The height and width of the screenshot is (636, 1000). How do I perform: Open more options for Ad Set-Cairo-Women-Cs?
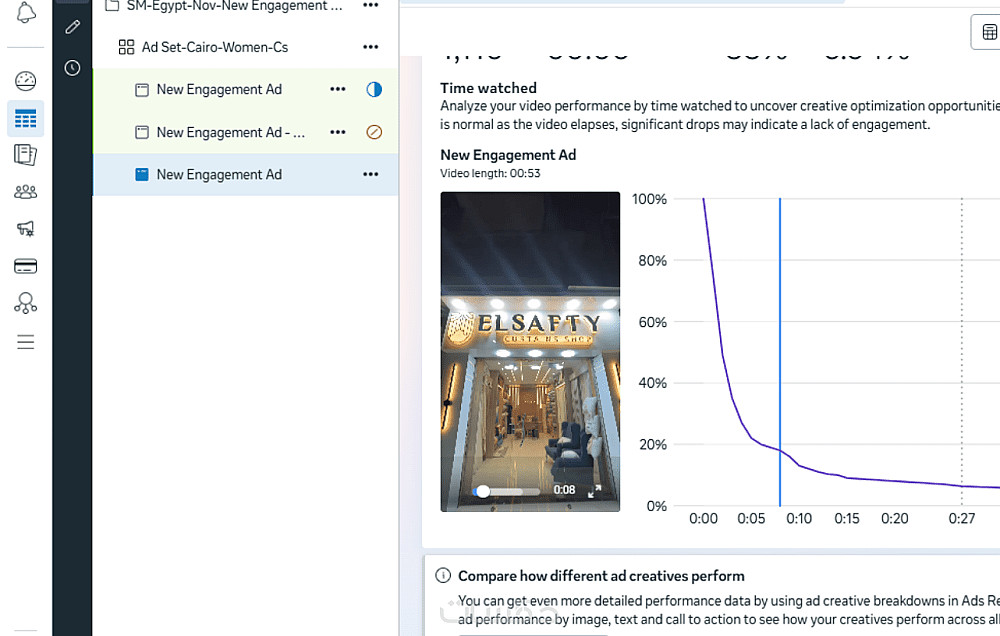371,47
